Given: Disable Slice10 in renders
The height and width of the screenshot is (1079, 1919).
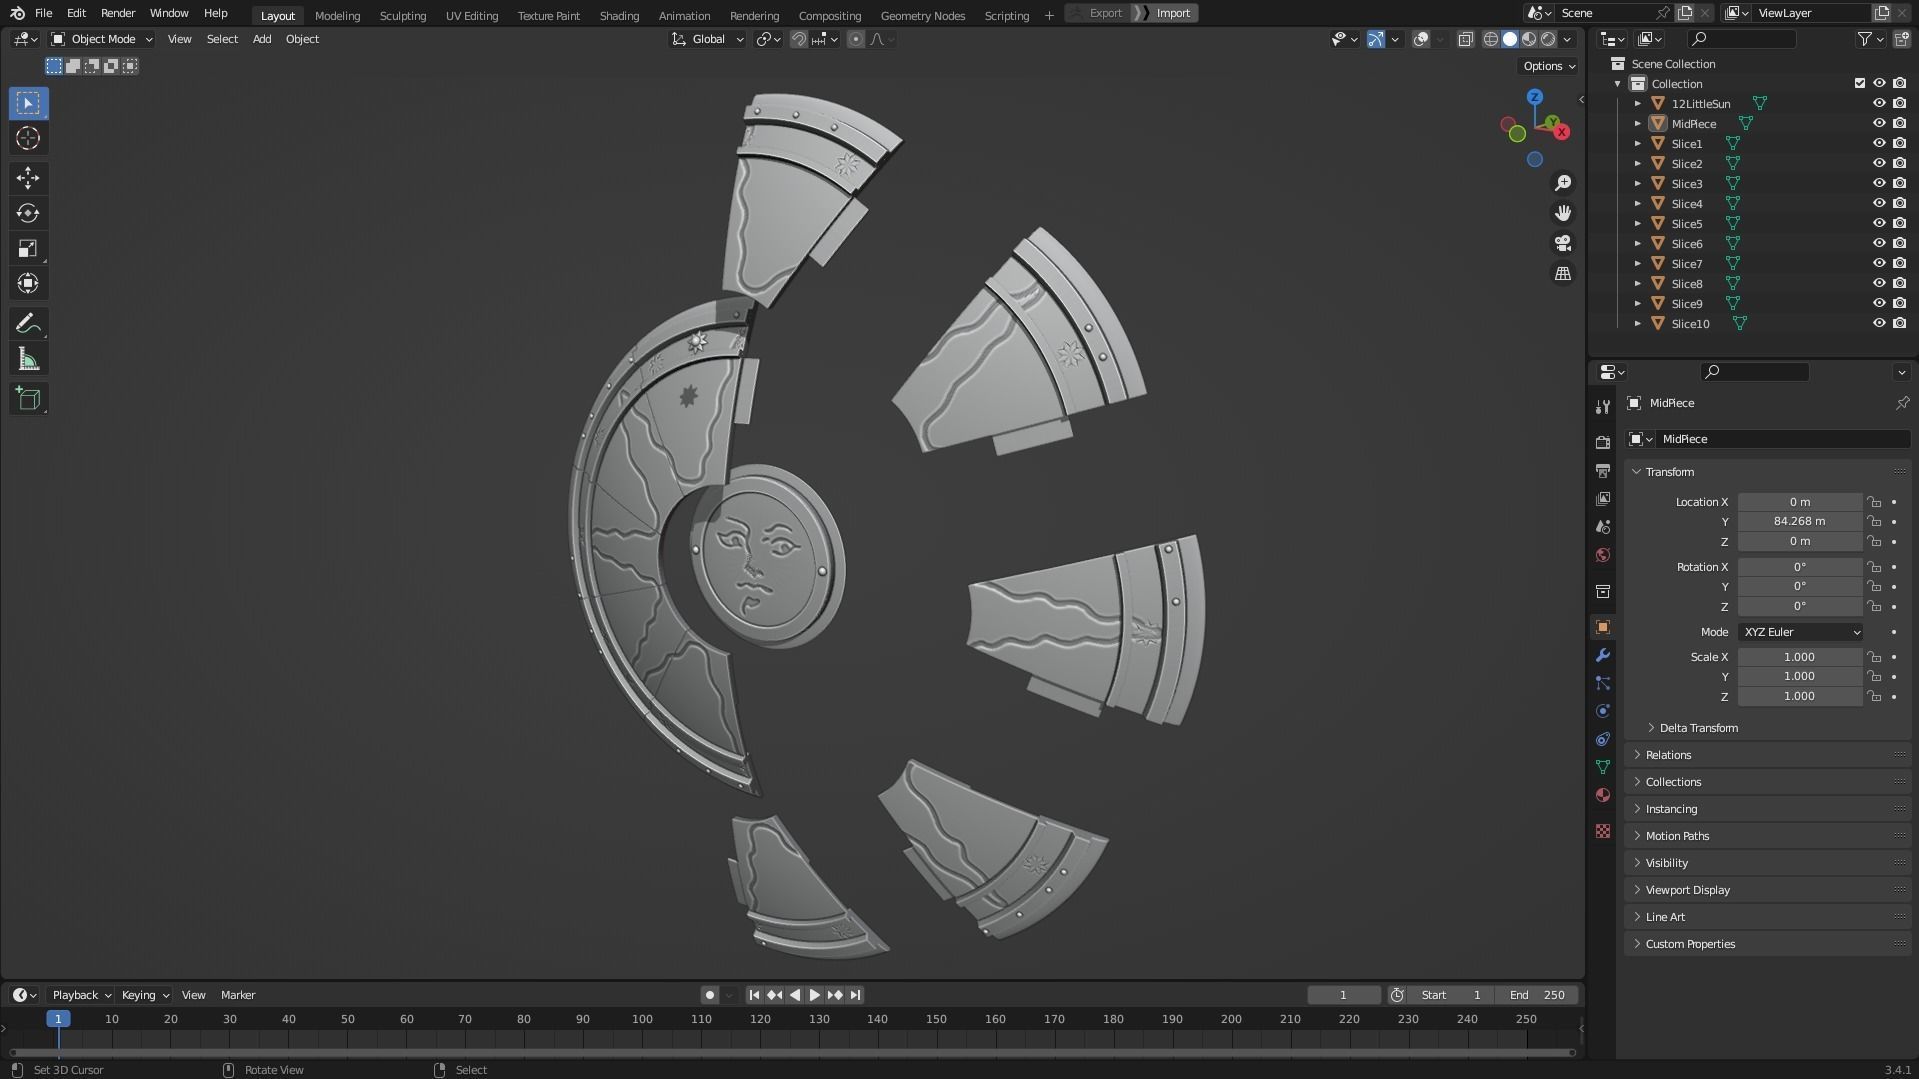Looking at the screenshot, I should click(1900, 323).
